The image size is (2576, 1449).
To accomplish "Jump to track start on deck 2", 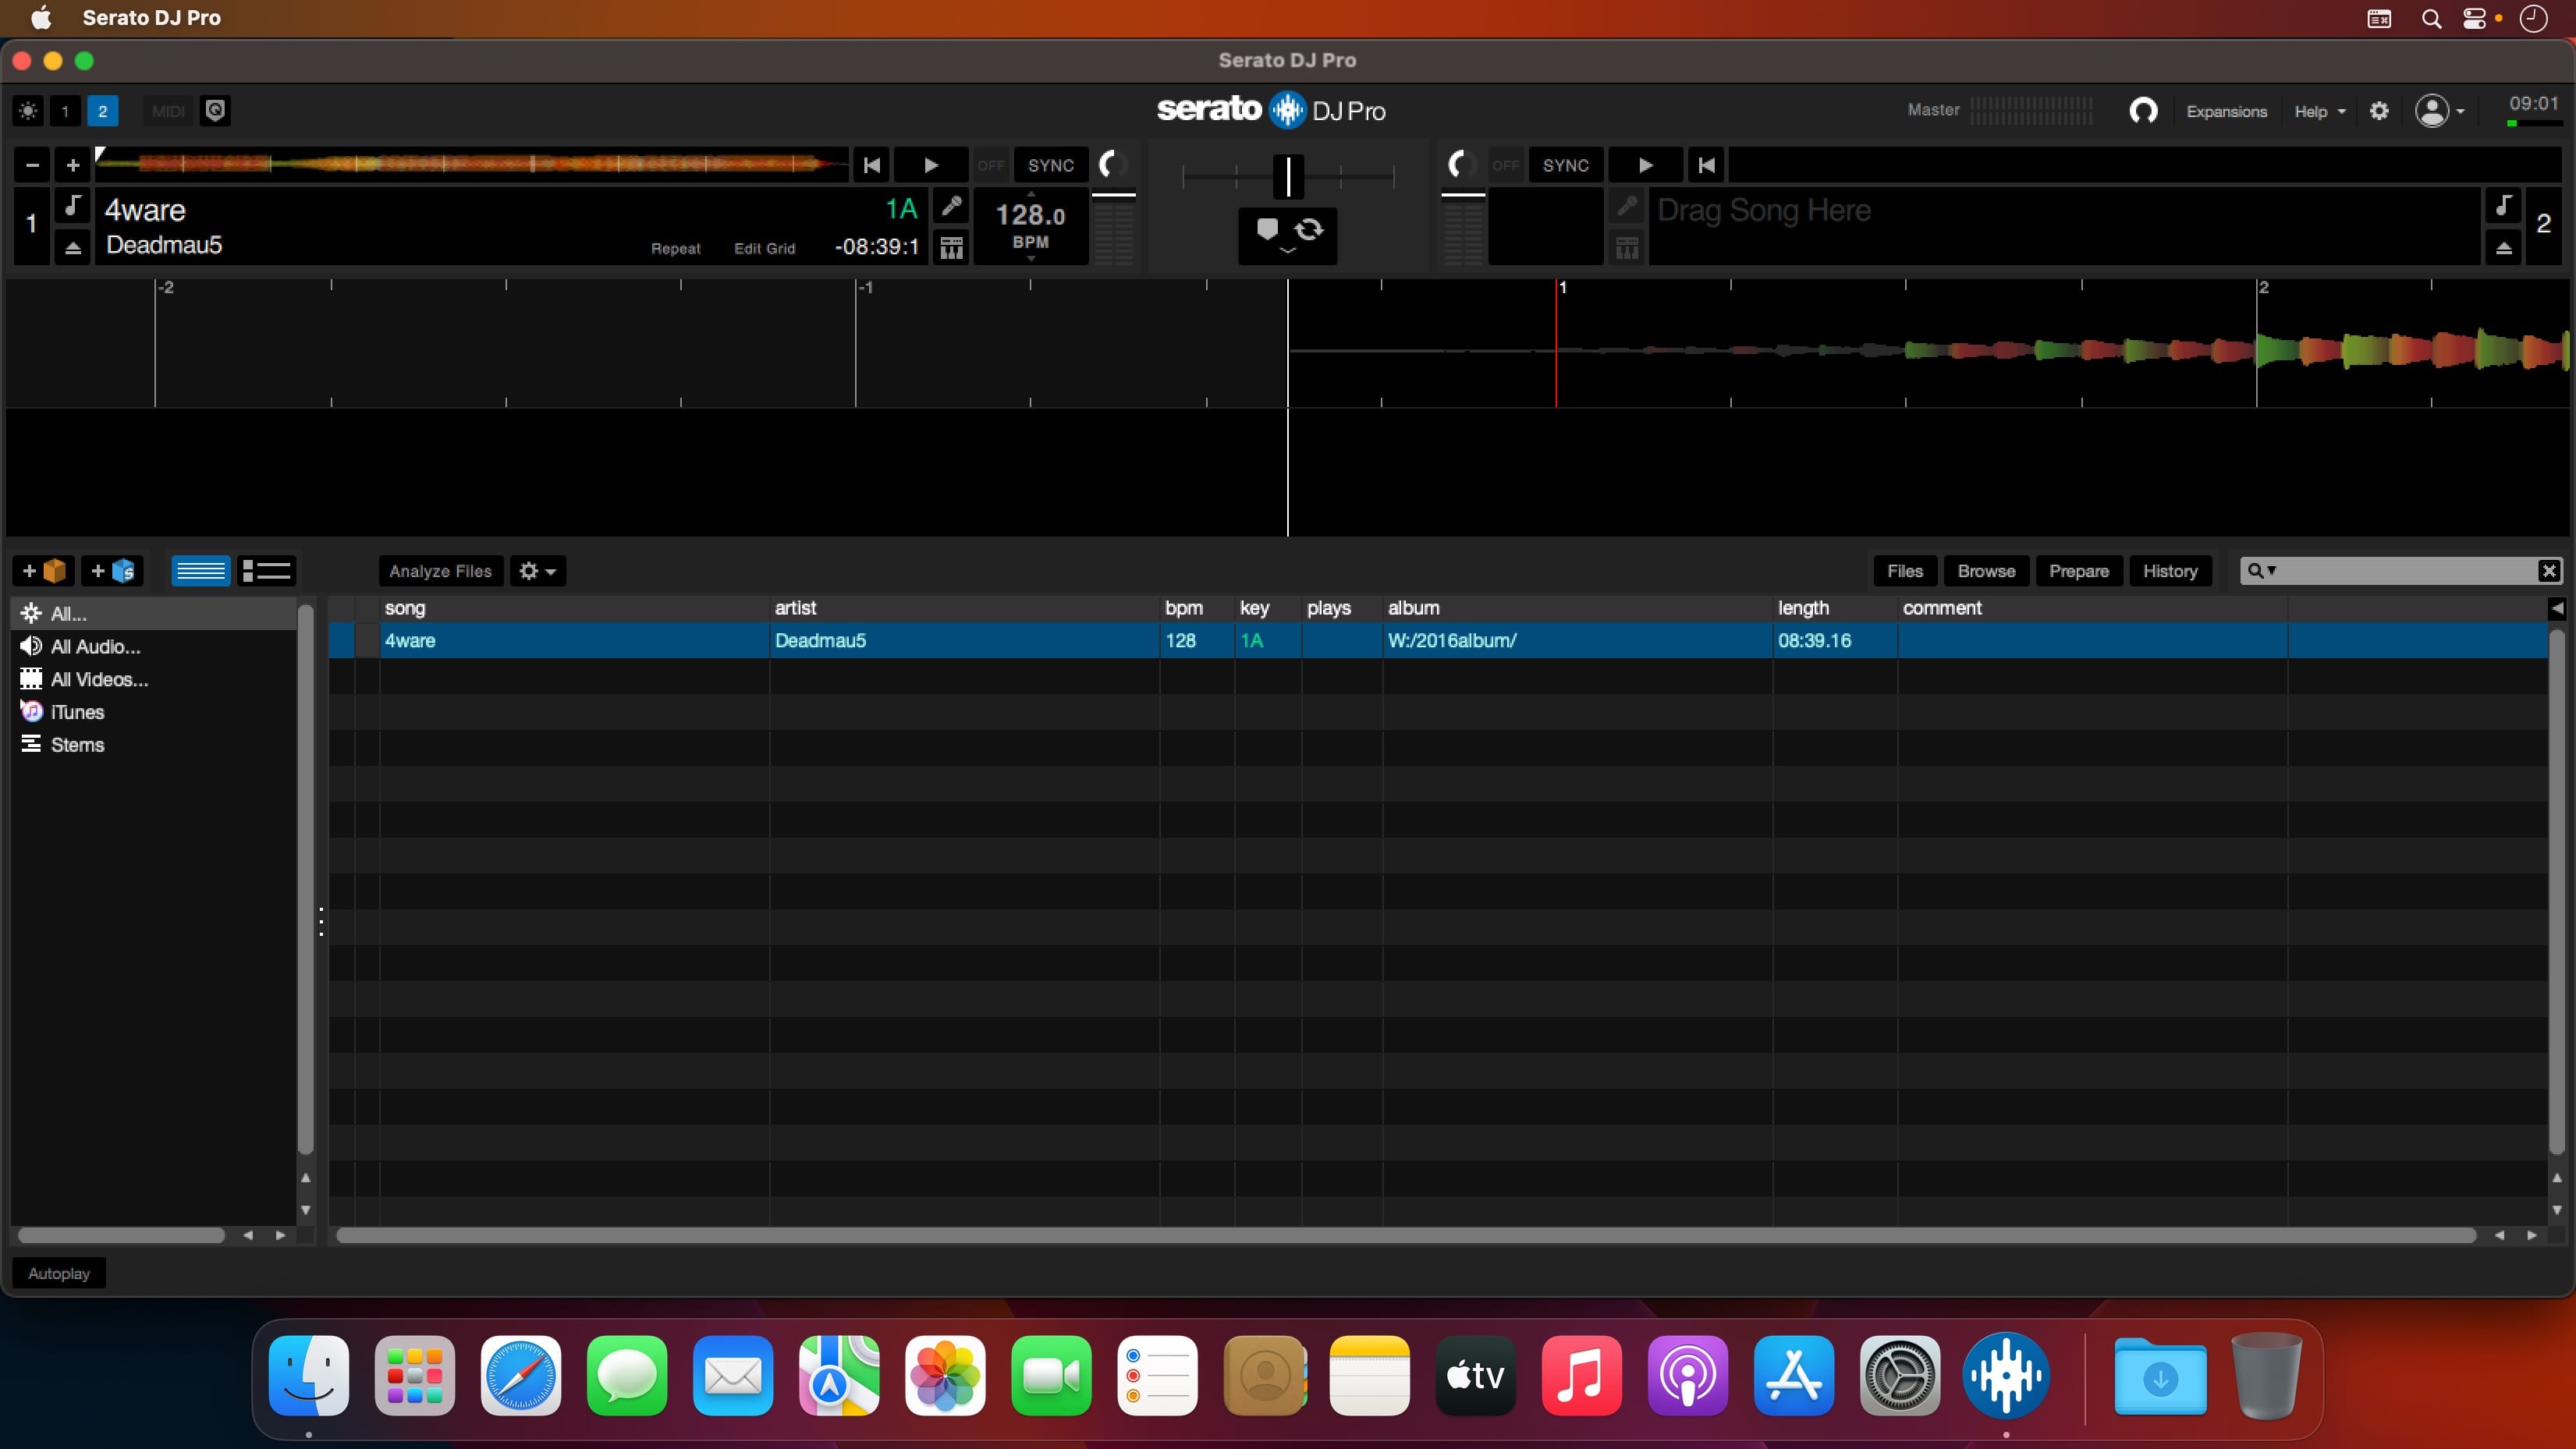I will tap(1707, 165).
